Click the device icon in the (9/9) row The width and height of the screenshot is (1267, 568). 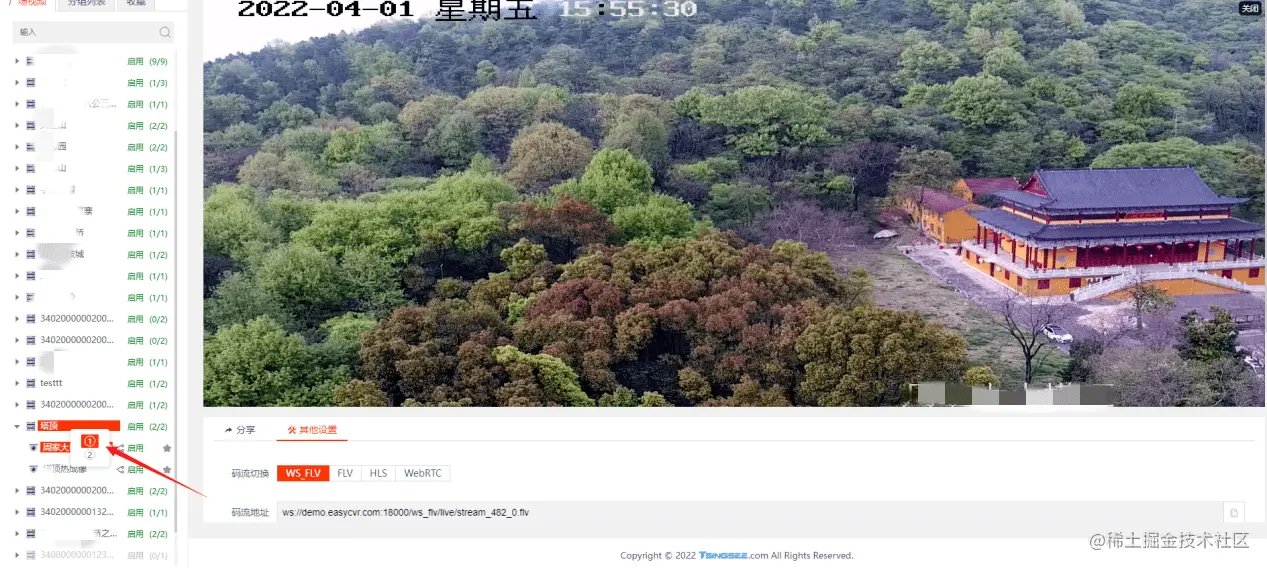pos(31,61)
